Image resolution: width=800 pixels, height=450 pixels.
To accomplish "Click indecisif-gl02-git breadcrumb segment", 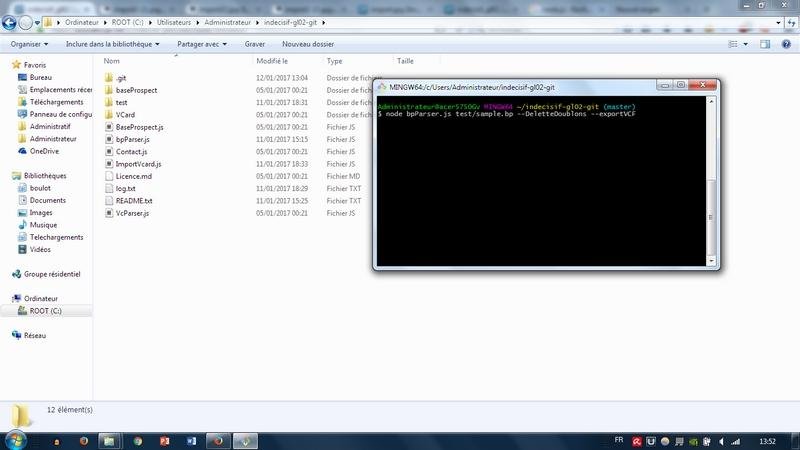I will pyautogui.click(x=290, y=22).
